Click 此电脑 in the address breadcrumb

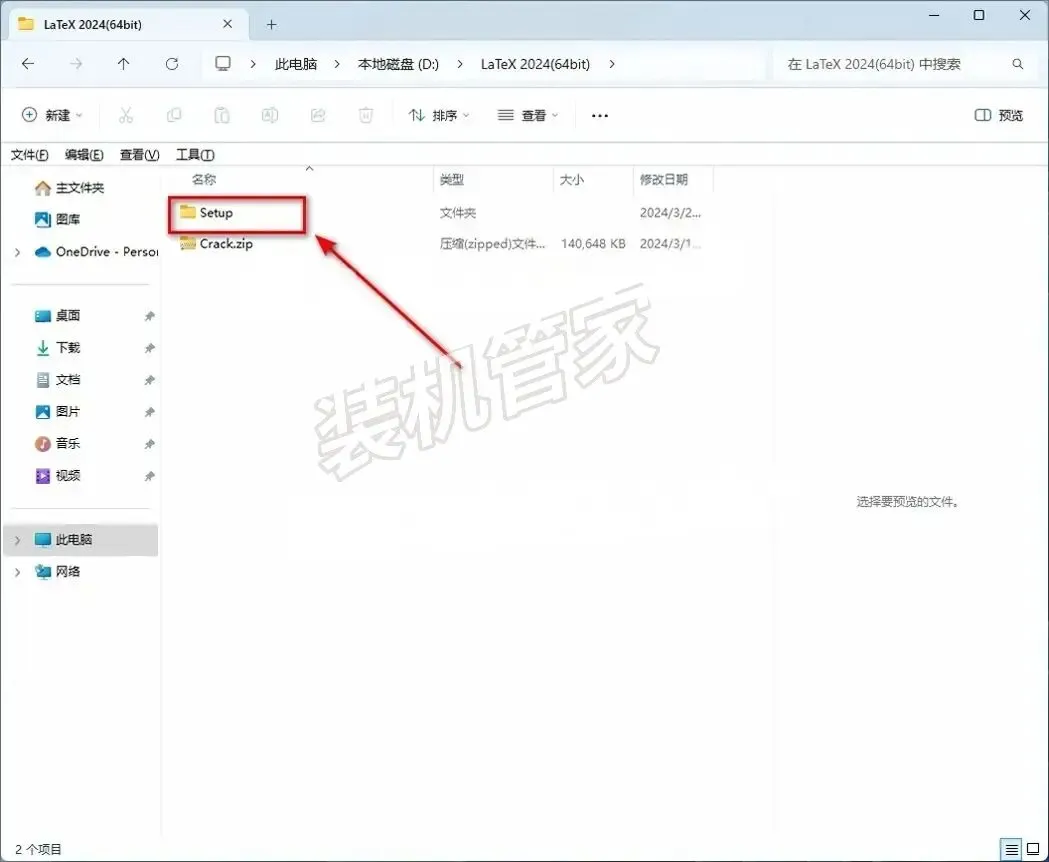point(296,64)
